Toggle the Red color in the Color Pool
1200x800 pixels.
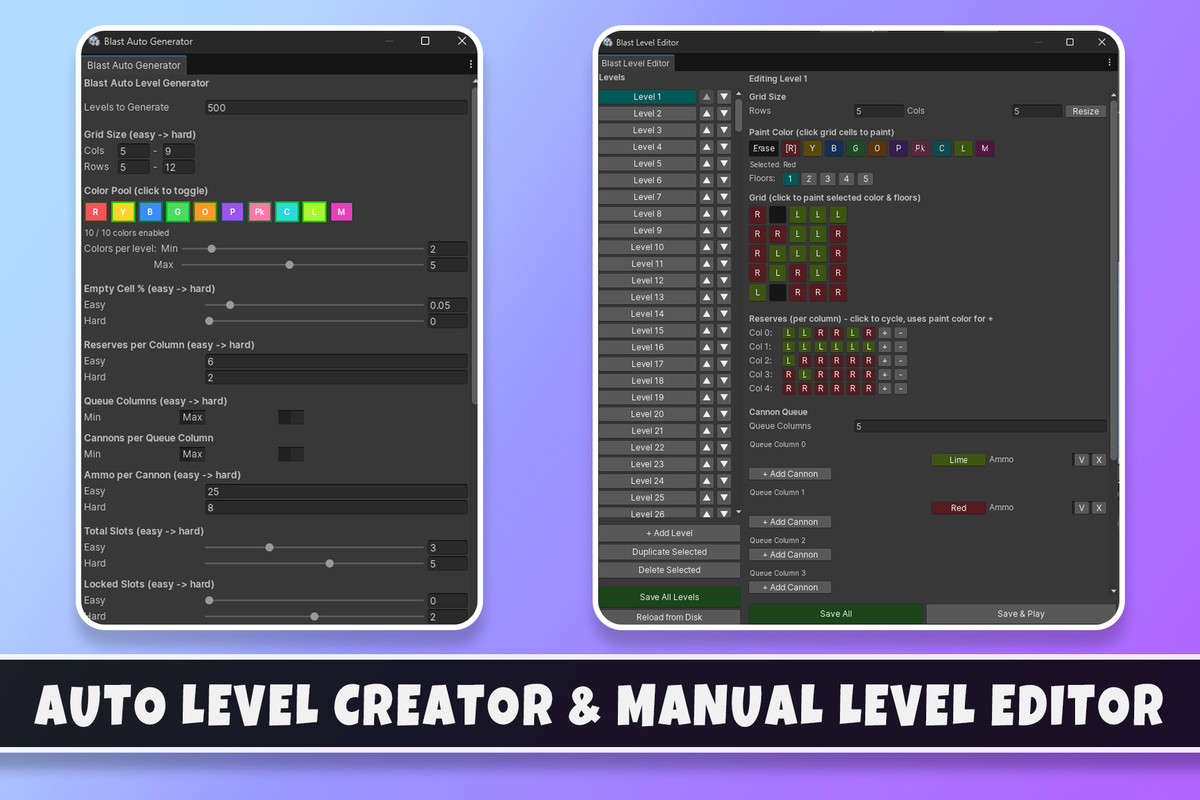[x=93, y=211]
